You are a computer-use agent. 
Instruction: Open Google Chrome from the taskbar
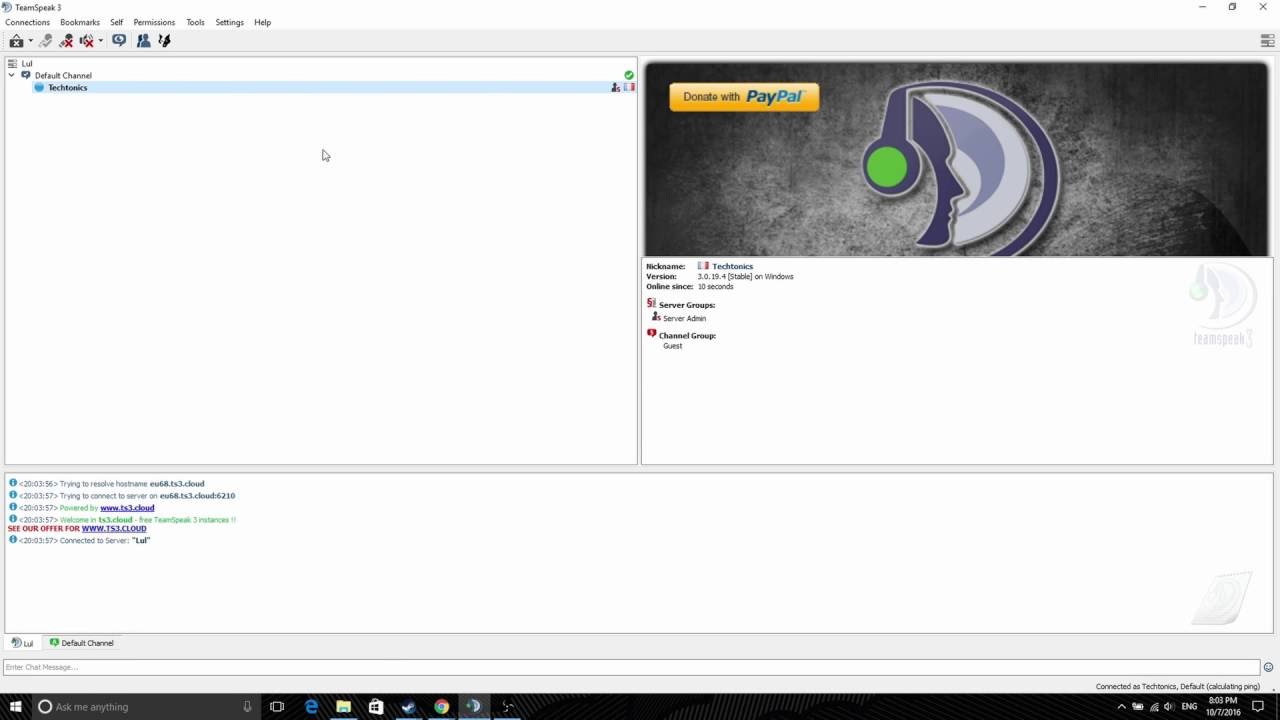point(441,706)
